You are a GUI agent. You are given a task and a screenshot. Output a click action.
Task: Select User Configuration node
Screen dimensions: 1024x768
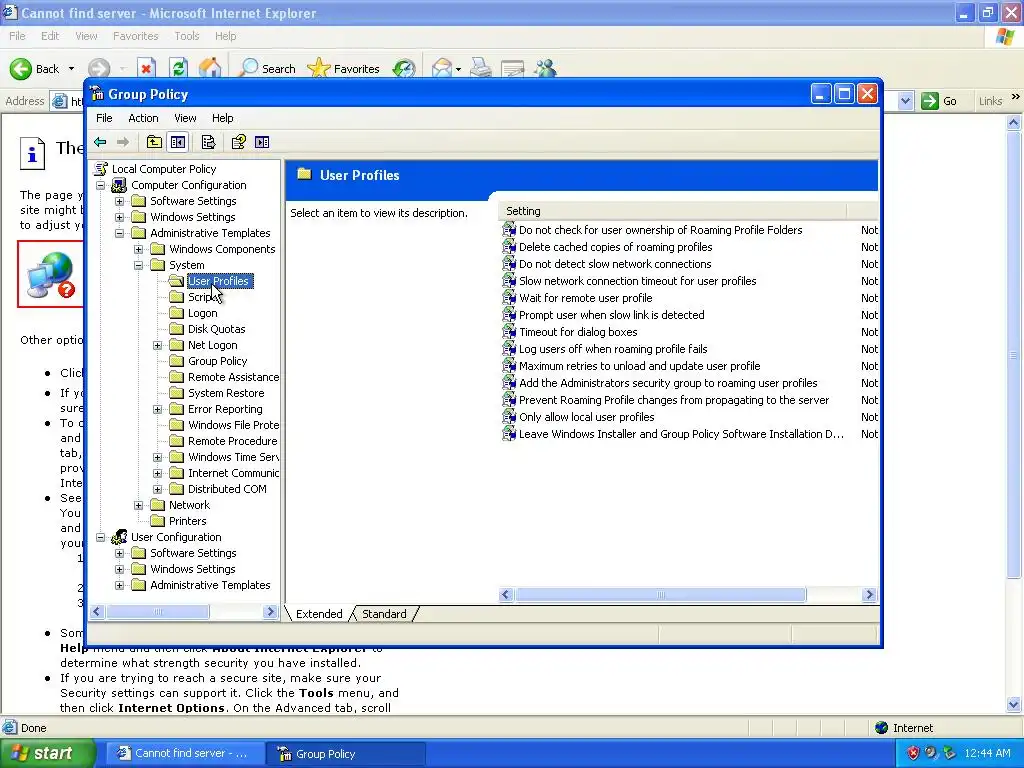coord(176,537)
